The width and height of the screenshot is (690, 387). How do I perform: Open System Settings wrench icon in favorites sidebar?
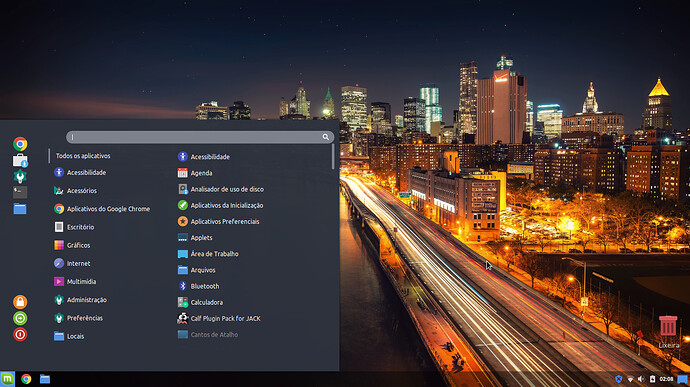coord(20,176)
